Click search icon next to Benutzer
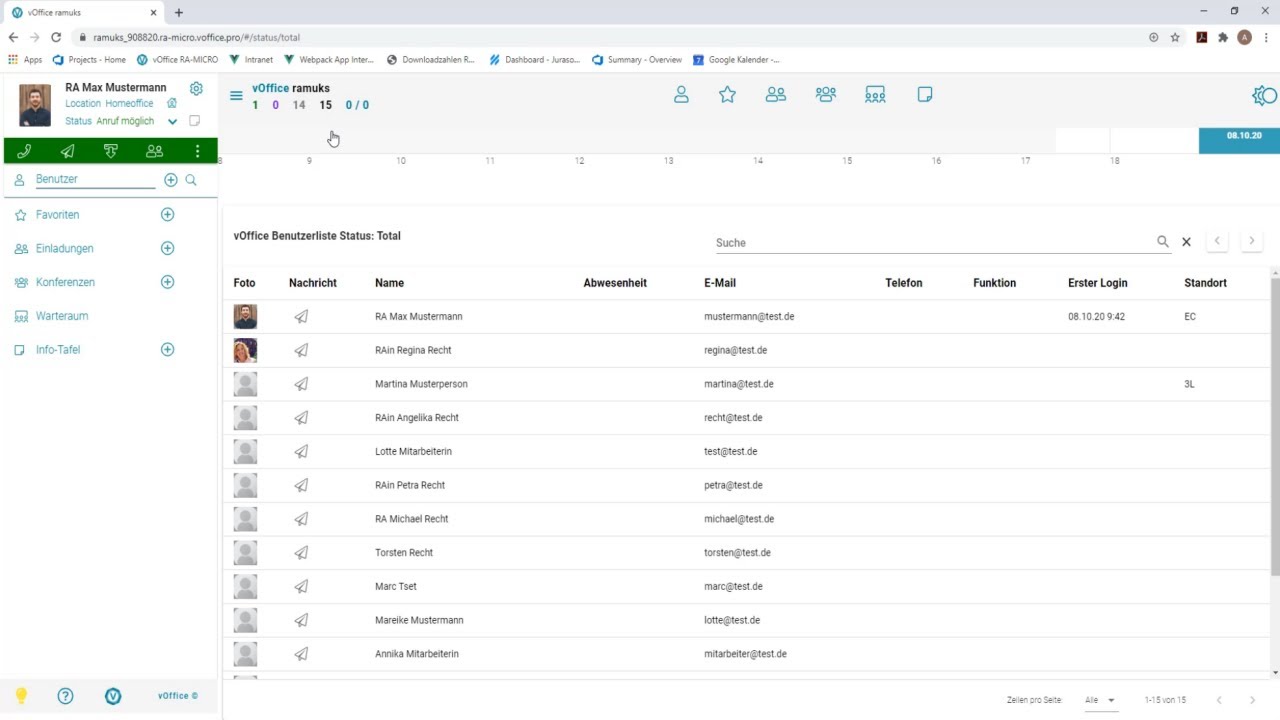This screenshot has width=1280, height=720. (191, 180)
